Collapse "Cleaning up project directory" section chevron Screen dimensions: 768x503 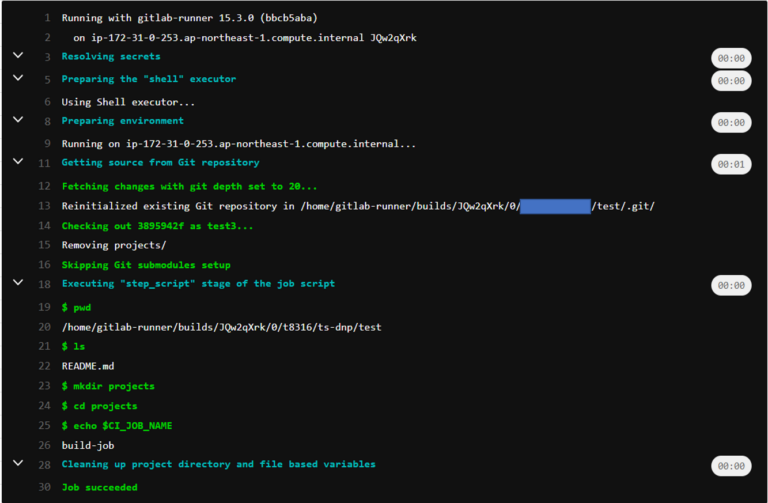[x=17, y=463]
